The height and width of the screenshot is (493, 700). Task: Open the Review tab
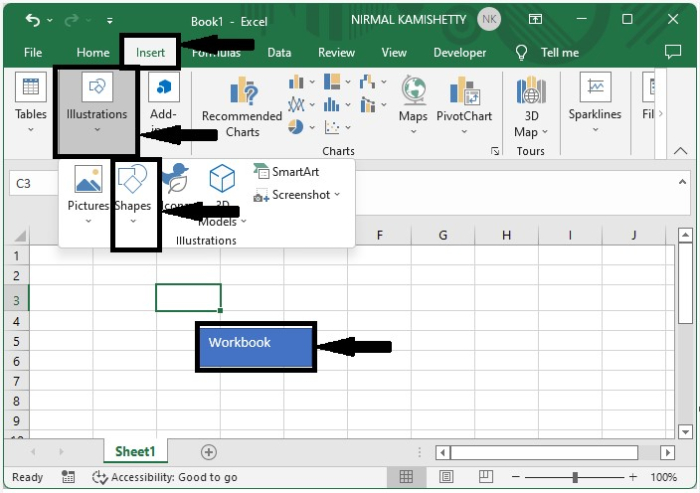tap(336, 53)
